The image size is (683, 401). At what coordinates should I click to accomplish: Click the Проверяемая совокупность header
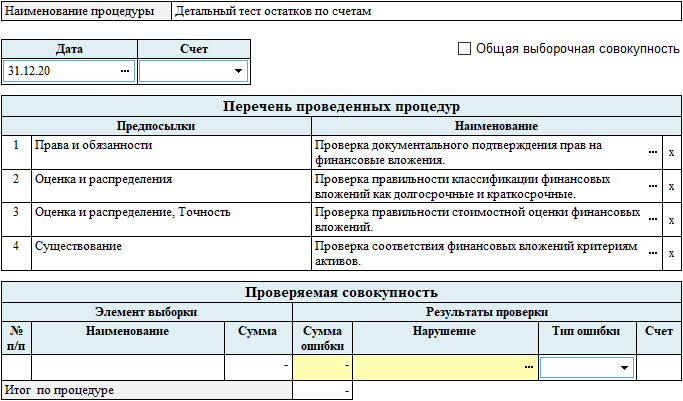tap(342, 292)
